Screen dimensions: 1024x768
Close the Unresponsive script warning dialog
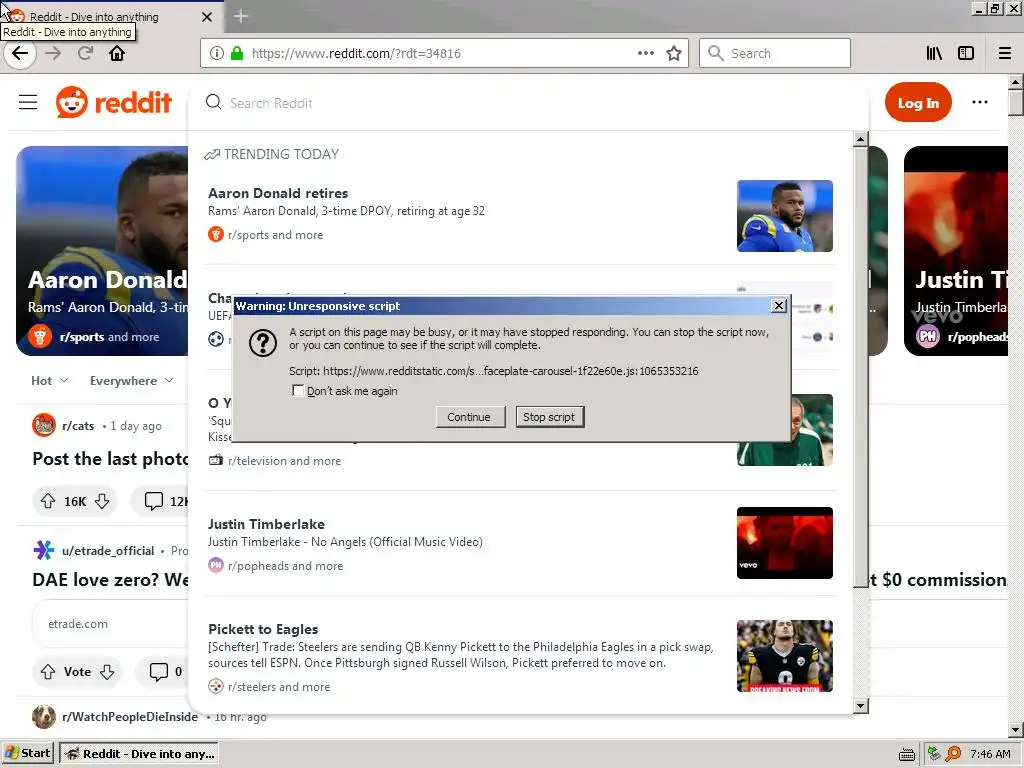778,306
